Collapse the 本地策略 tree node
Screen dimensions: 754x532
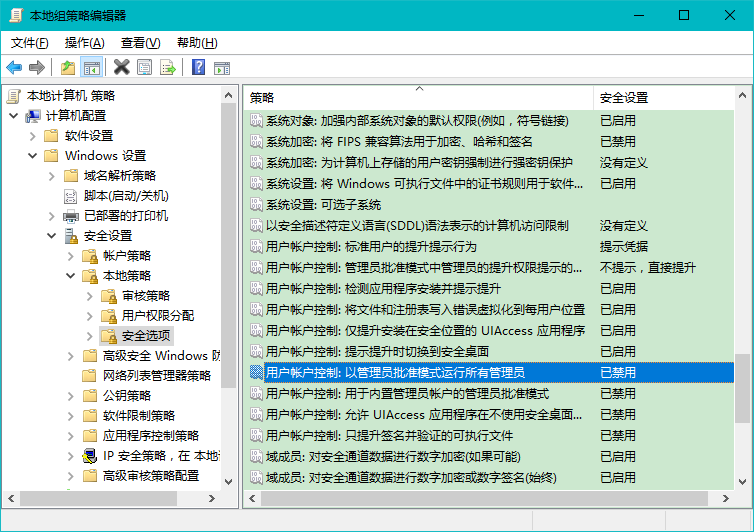[x=70, y=276]
